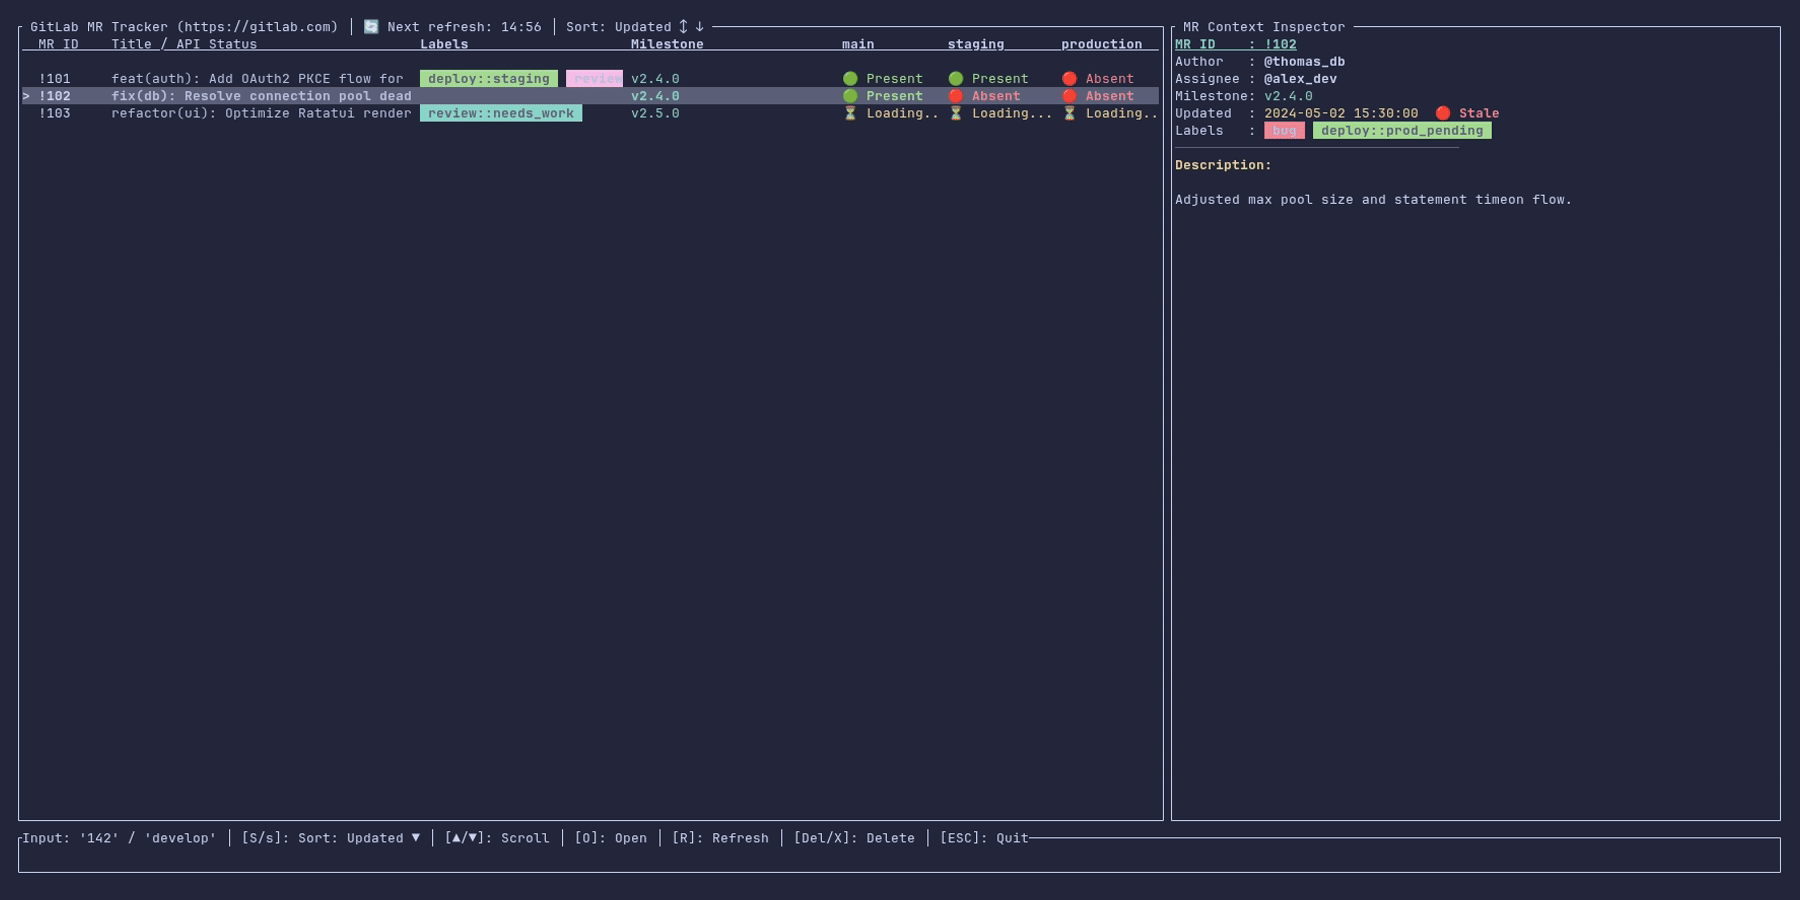The height and width of the screenshot is (900, 1800).
Task: Click the production hourglass loading icon for !103
Action: coord(1069,113)
